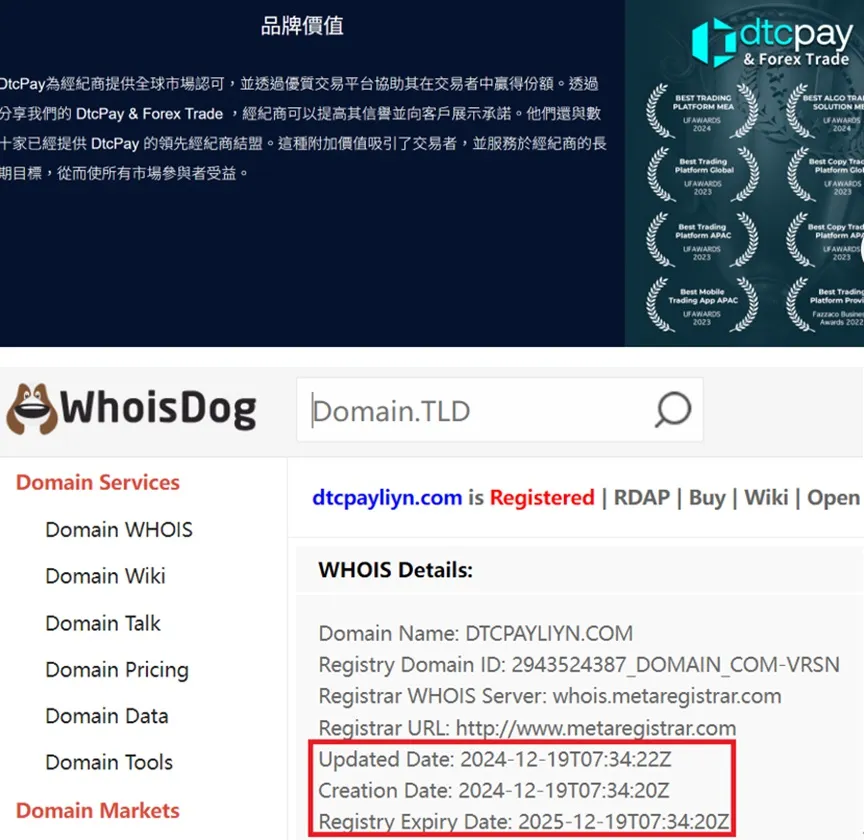Click the Best Mobile Trading App APAC badge
Image resolution: width=864 pixels, height=840 pixels.
[703, 305]
